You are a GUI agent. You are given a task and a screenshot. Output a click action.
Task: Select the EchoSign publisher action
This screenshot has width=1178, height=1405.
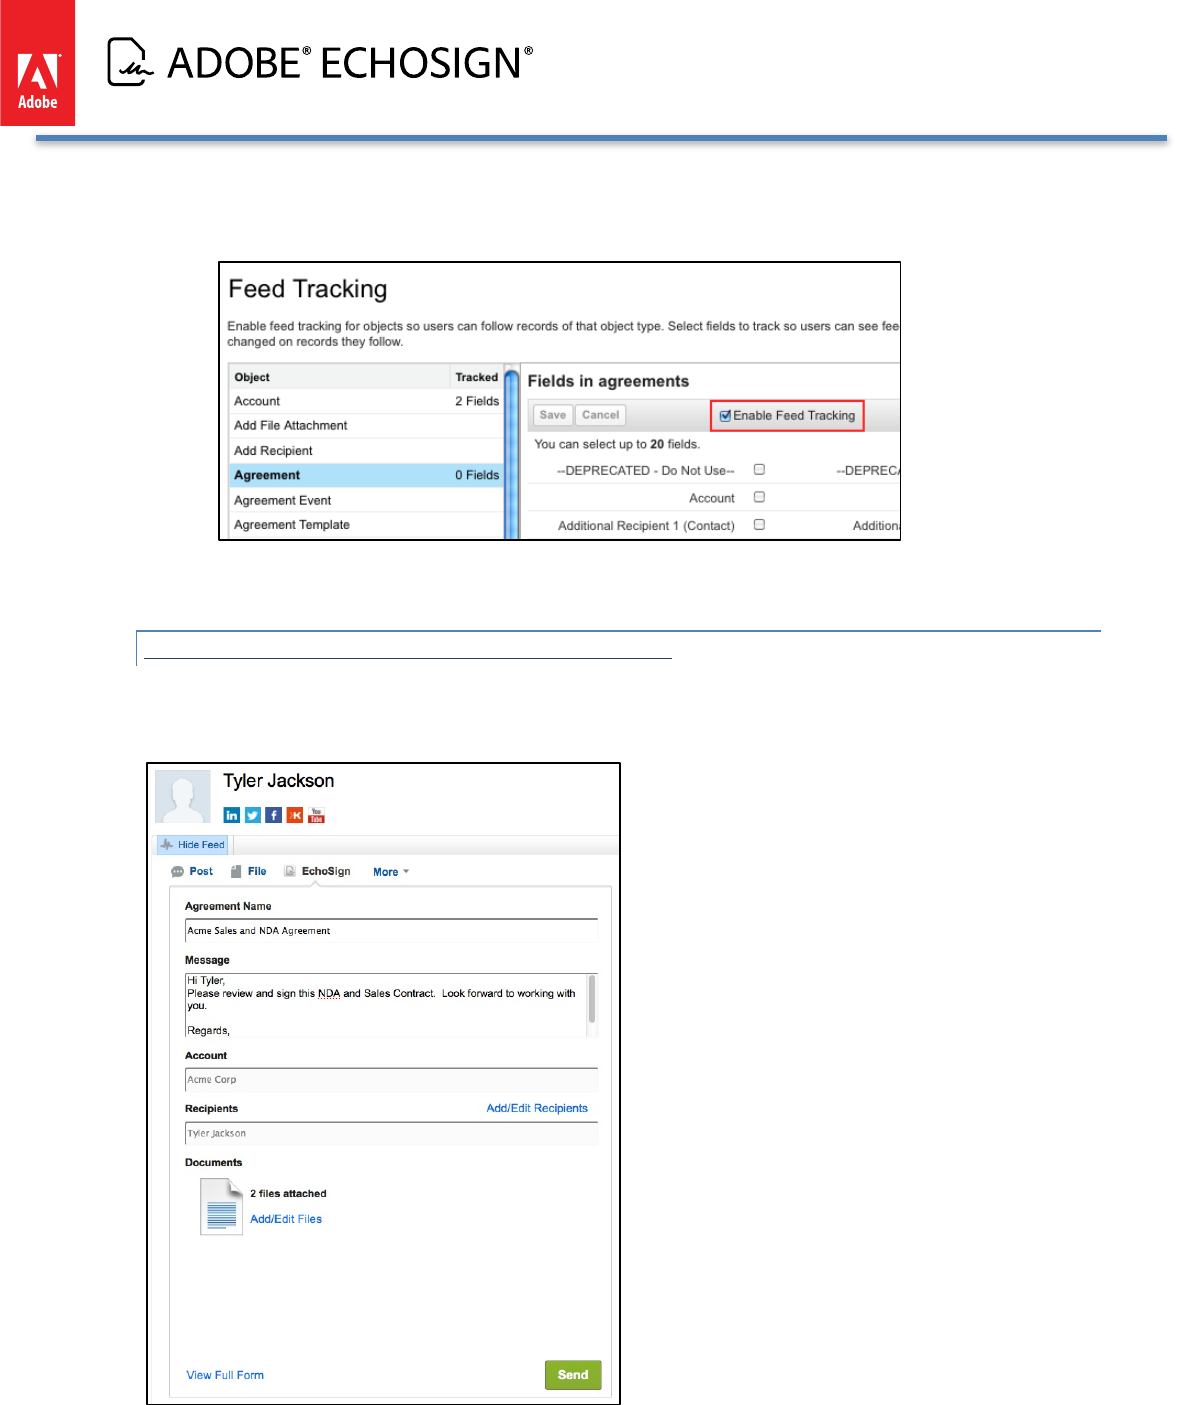click(x=317, y=871)
